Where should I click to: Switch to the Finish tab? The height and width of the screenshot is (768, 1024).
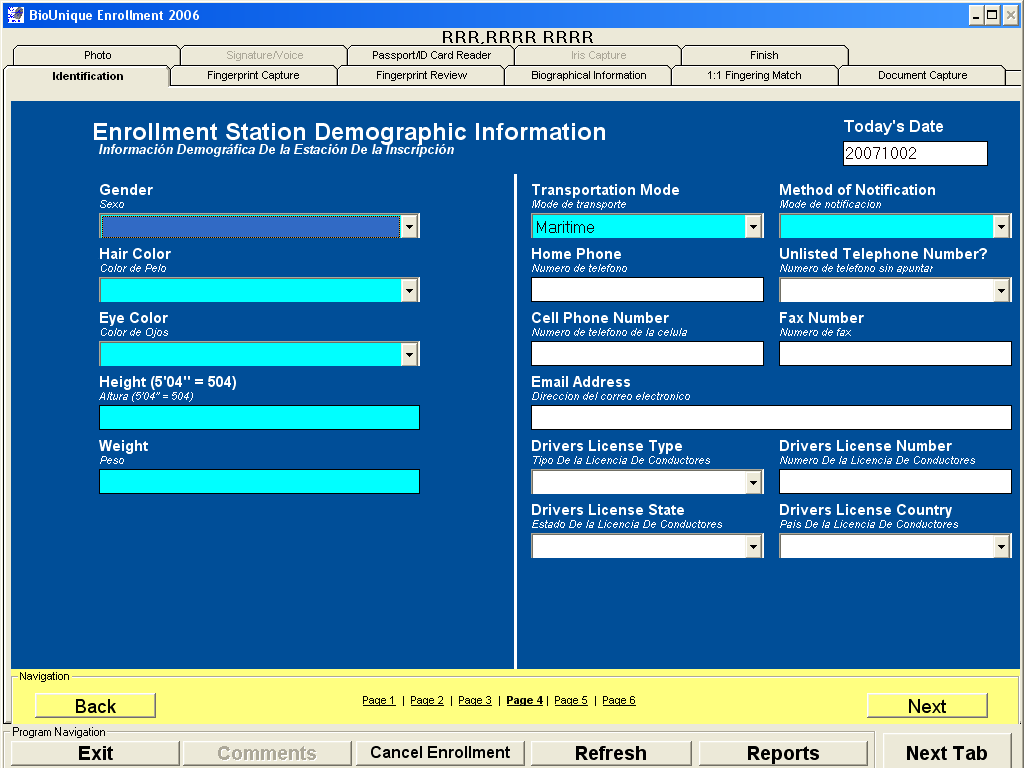(764, 56)
